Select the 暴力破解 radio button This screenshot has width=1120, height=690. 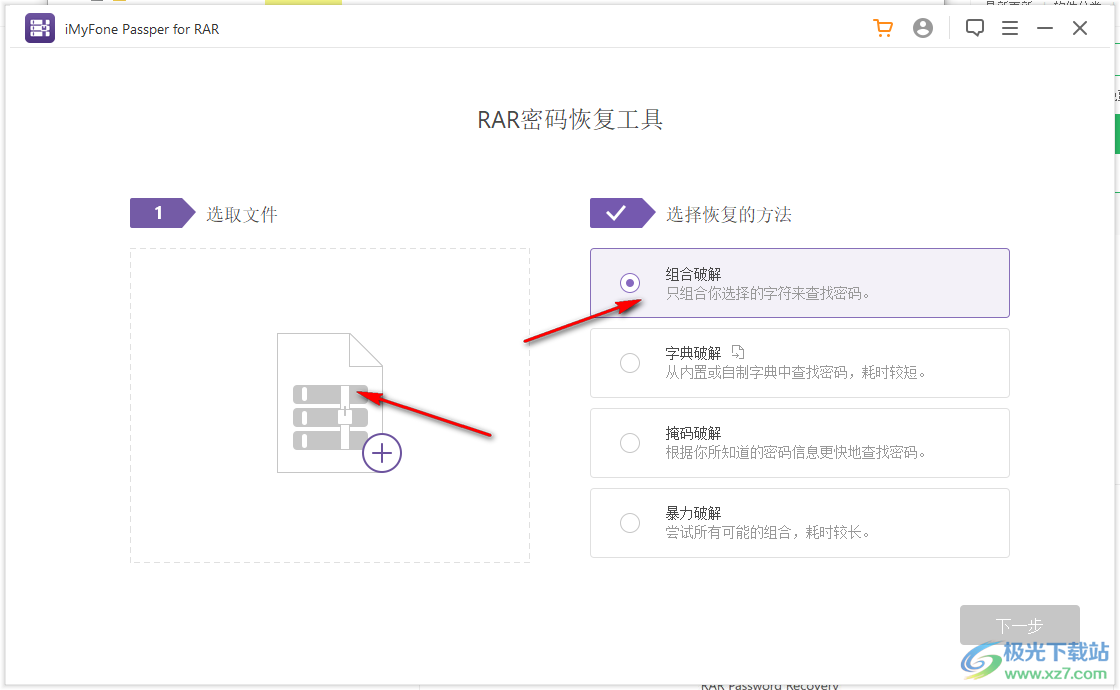(630, 523)
